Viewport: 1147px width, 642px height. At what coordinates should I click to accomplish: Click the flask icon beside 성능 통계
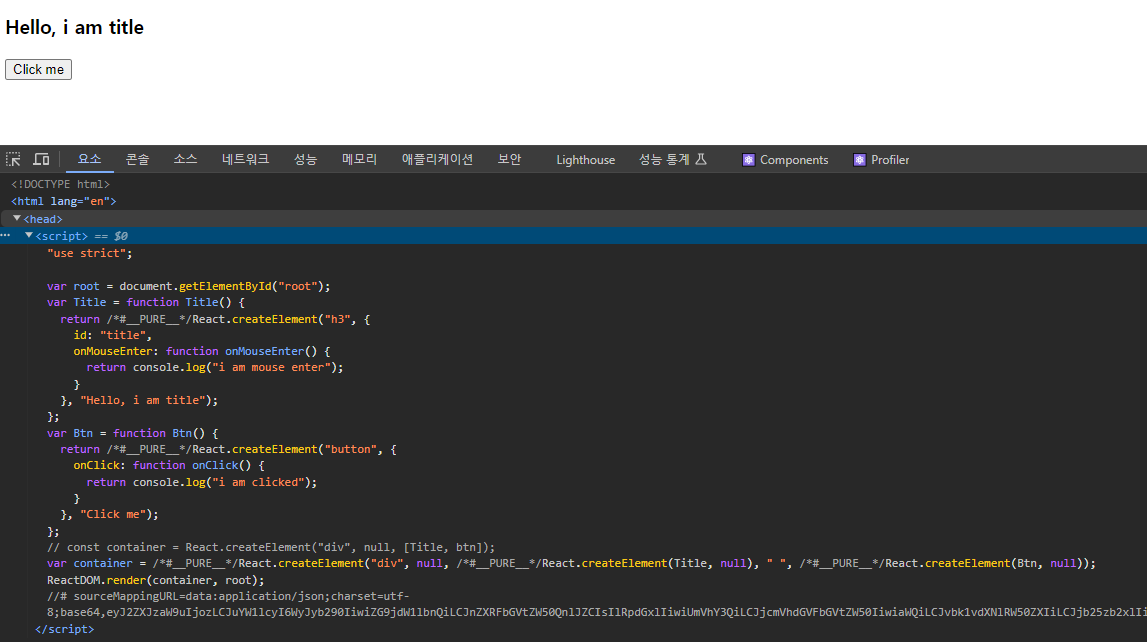(x=701, y=159)
